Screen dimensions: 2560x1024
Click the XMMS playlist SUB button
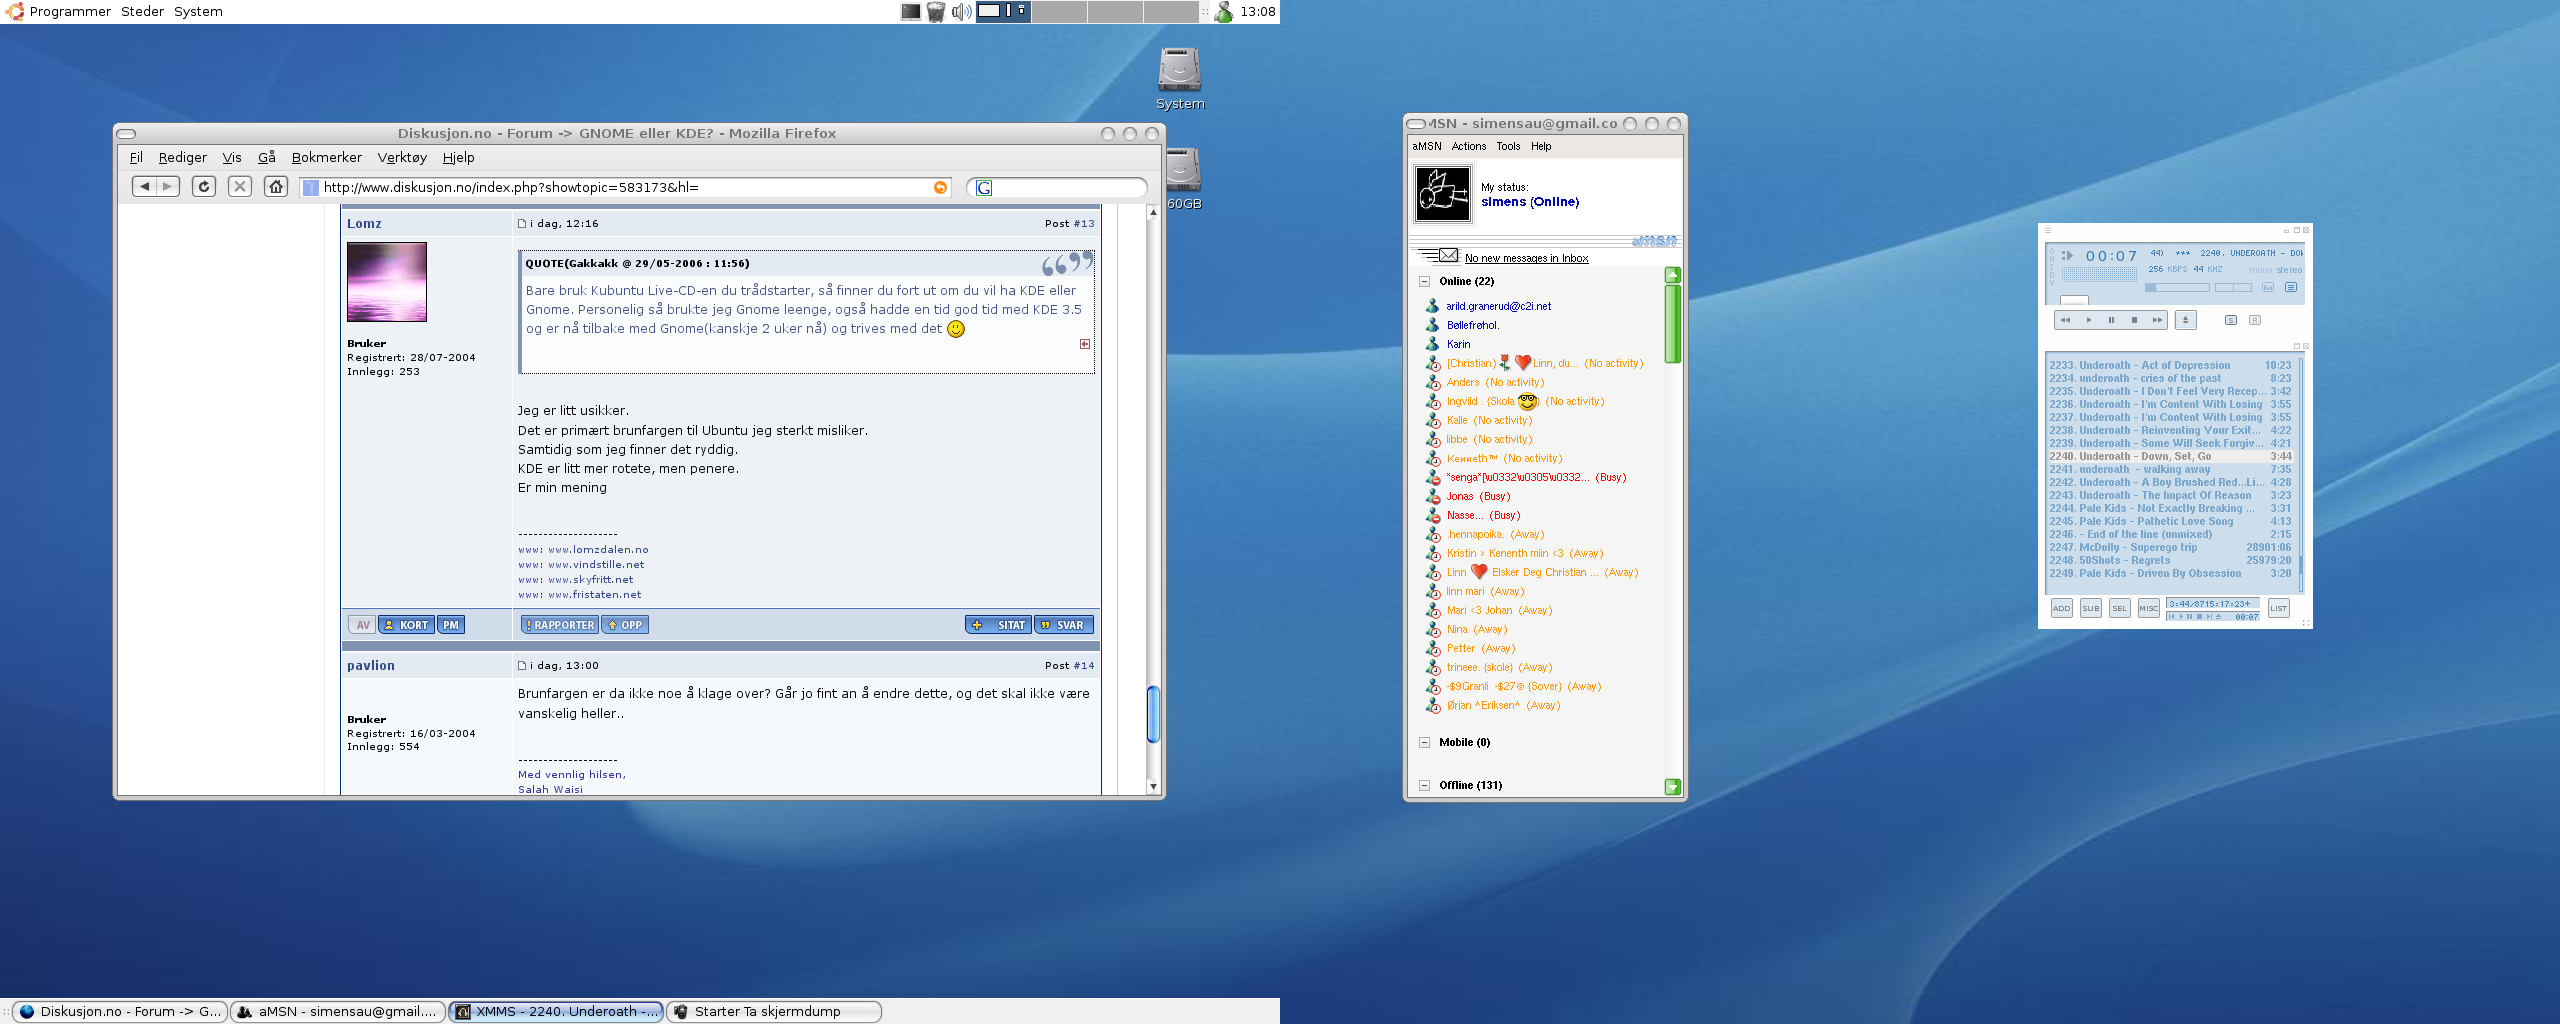click(x=2091, y=608)
